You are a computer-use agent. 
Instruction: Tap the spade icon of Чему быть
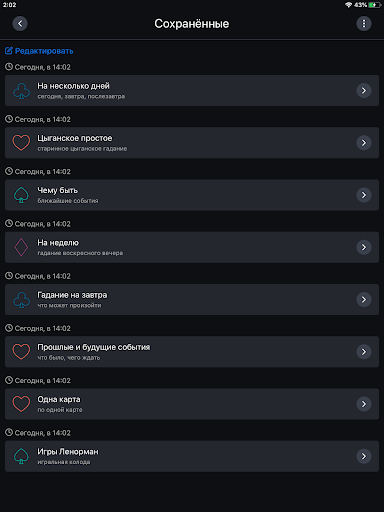click(x=21, y=195)
